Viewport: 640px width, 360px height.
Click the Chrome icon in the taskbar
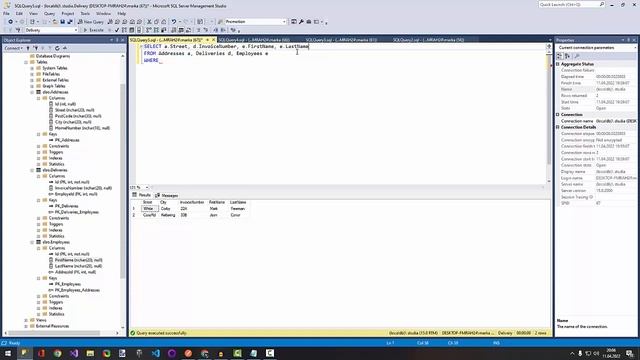pos(58,353)
